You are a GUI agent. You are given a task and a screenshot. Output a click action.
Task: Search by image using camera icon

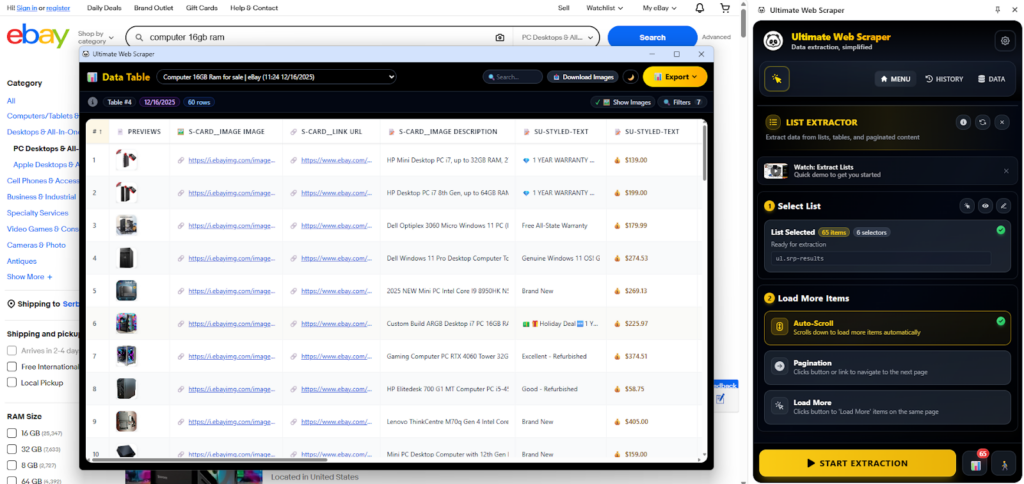tap(500, 37)
